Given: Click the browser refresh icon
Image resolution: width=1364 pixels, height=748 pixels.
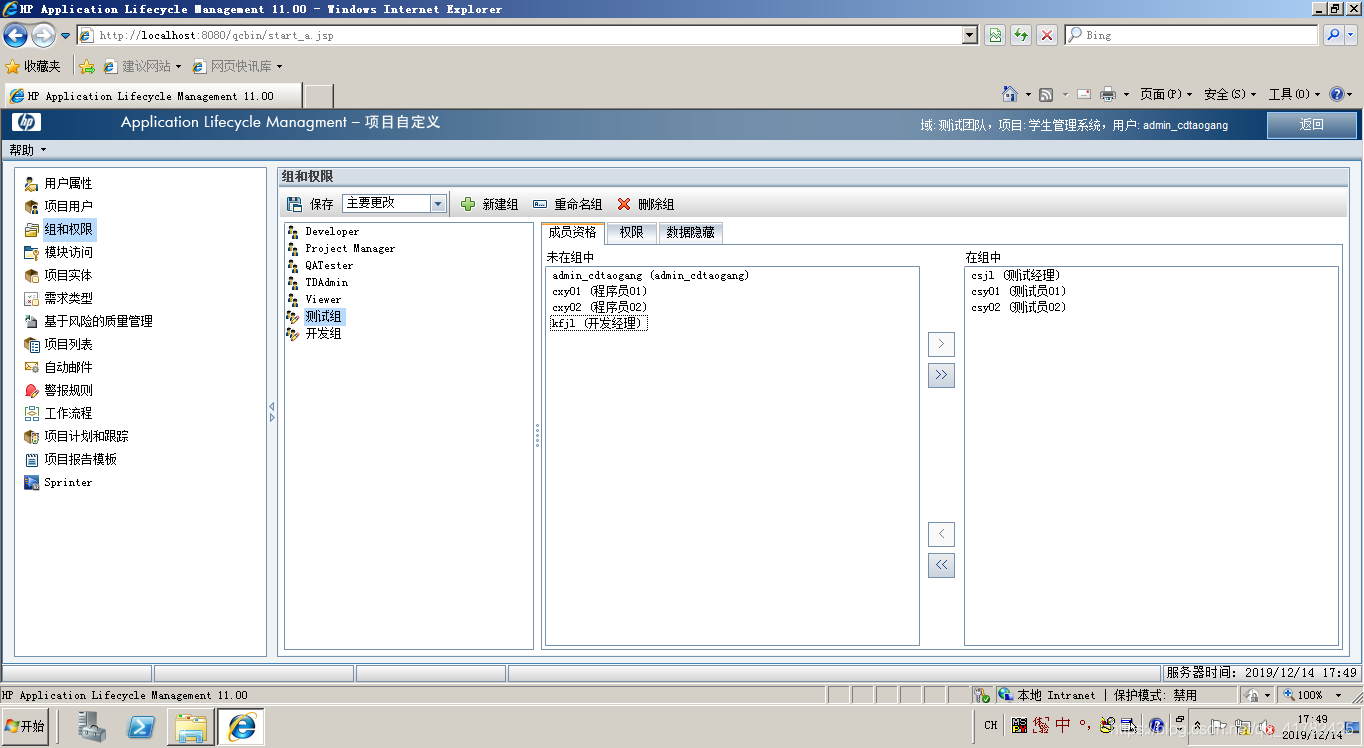Looking at the screenshot, I should tap(1020, 35).
